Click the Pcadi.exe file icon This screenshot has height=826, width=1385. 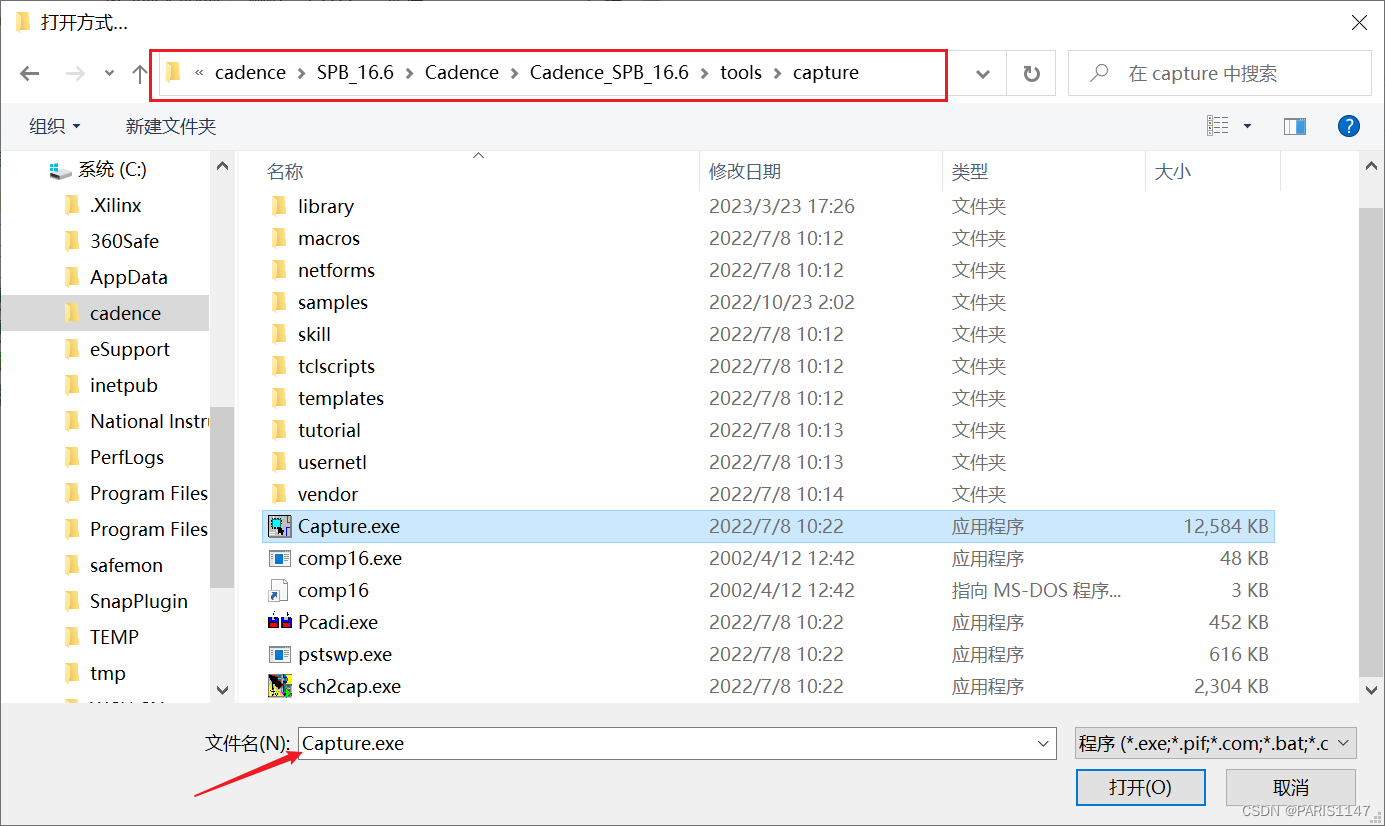coord(280,622)
